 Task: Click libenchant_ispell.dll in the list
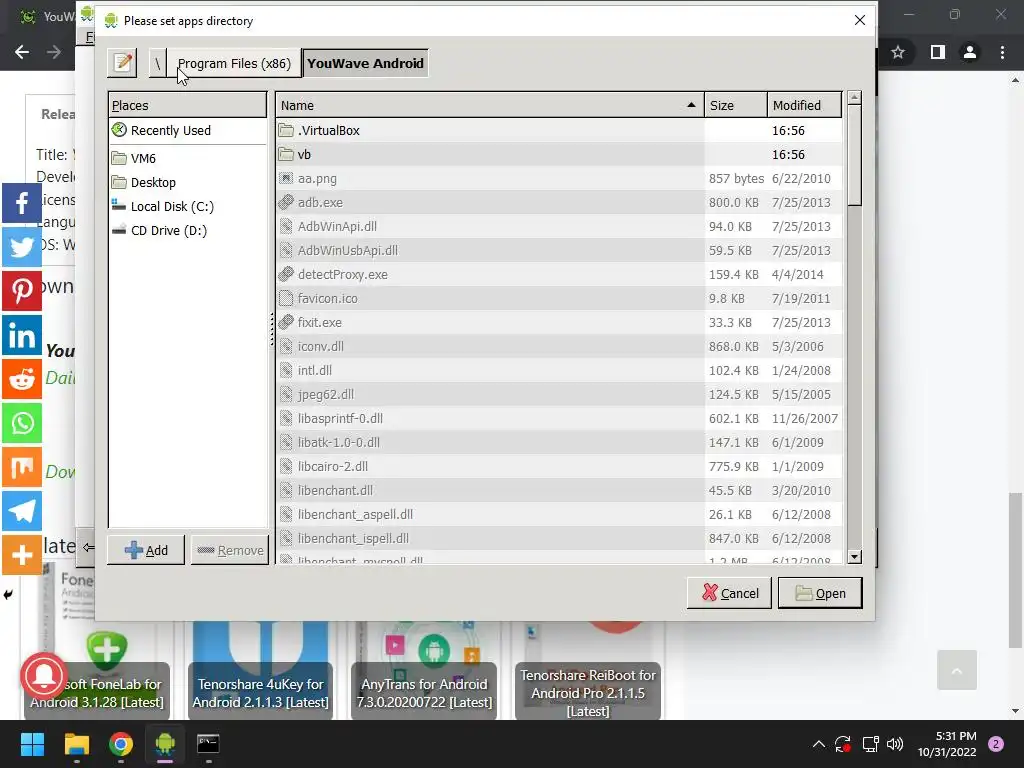click(558, 538)
